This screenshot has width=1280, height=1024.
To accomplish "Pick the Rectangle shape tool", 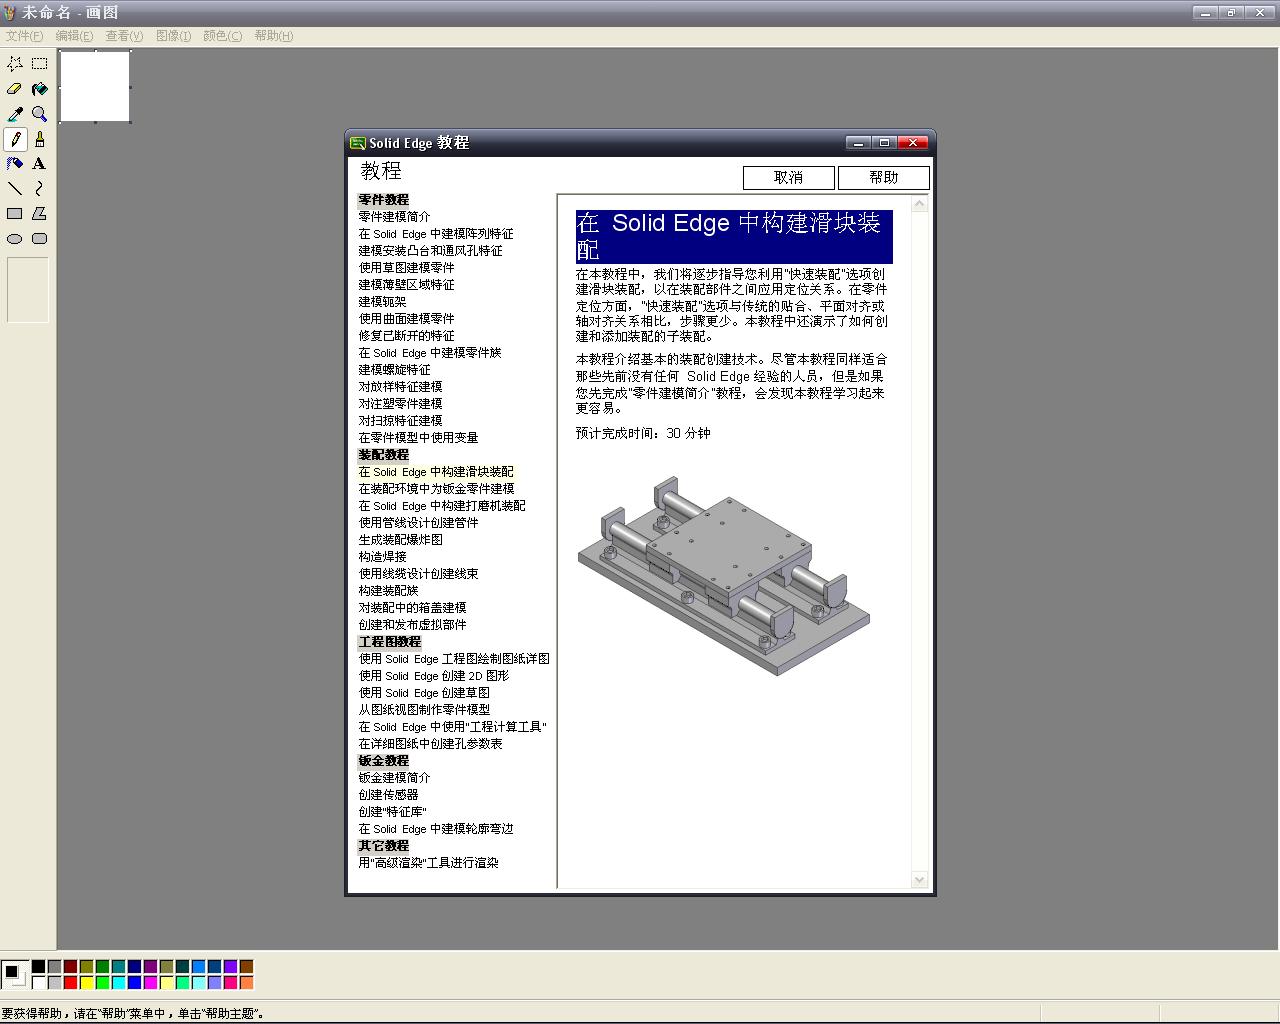I will (15, 214).
